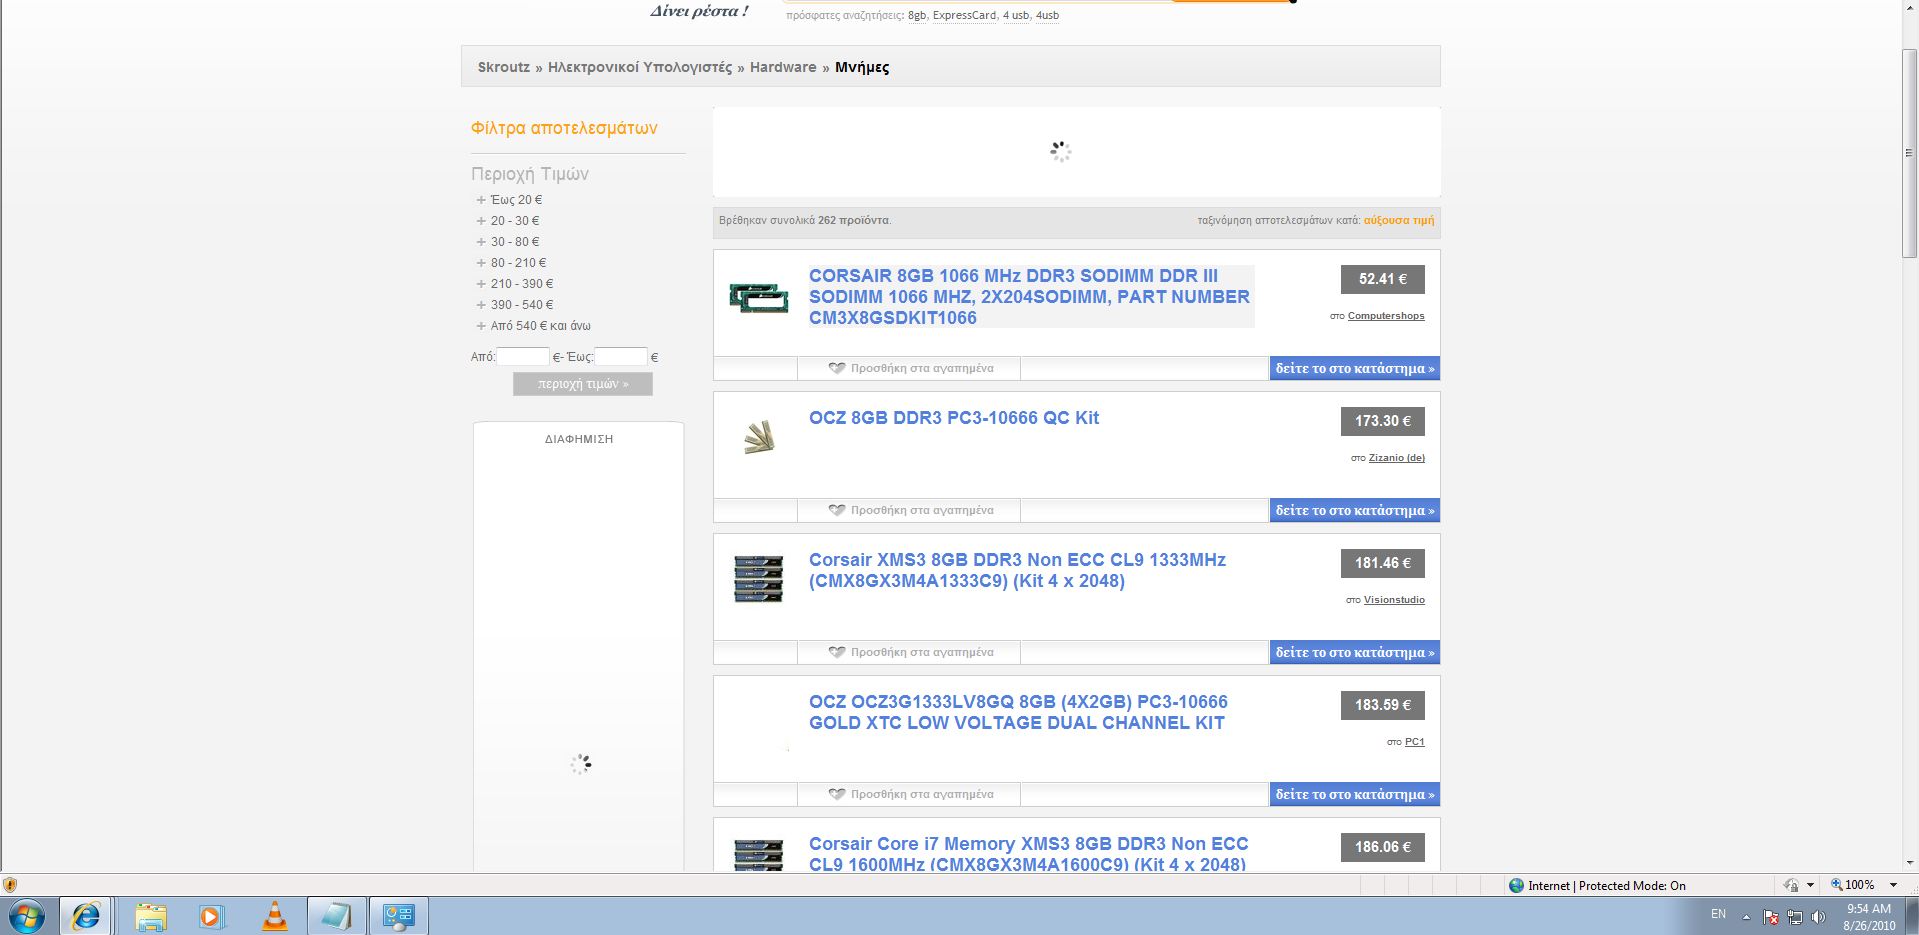Go to the Skroutz breadcrumb home link
Viewport: 1919px width, 935px height.
[504, 67]
